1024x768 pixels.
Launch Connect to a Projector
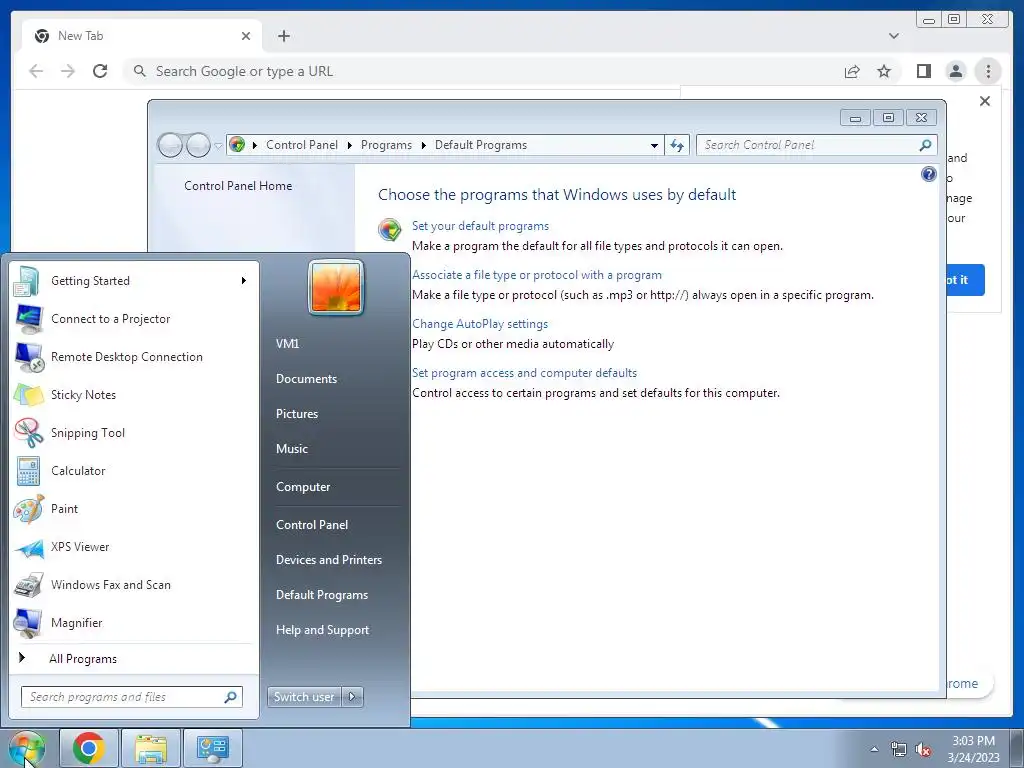pos(133,319)
